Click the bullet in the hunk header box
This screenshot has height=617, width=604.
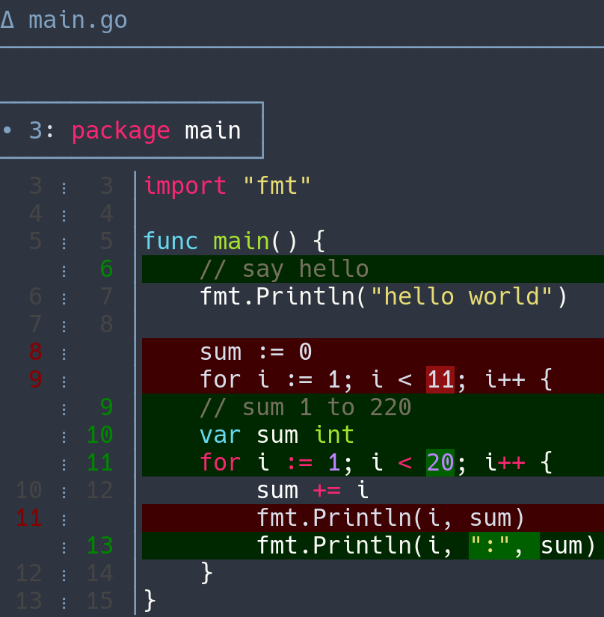pyautogui.click(x=8, y=130)
